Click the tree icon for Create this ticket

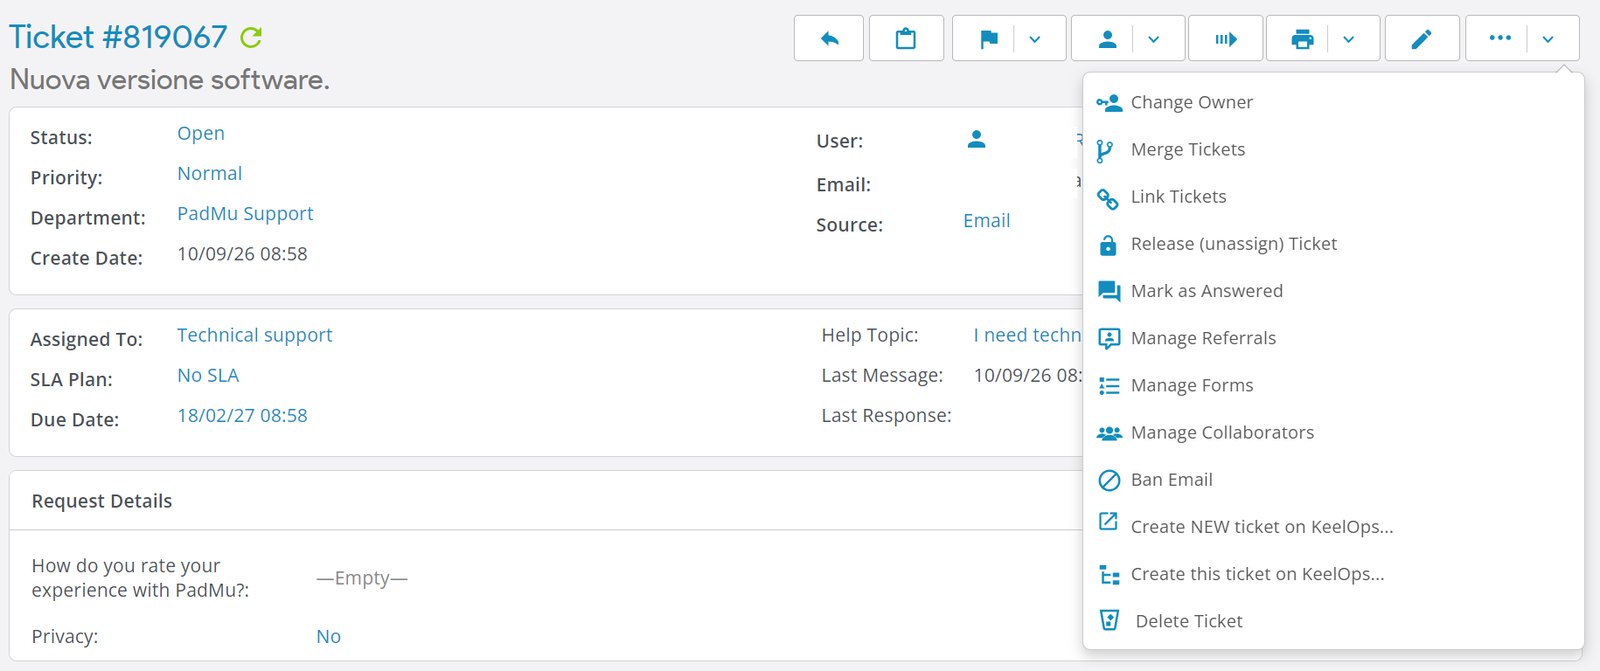tap(1109, 575)
